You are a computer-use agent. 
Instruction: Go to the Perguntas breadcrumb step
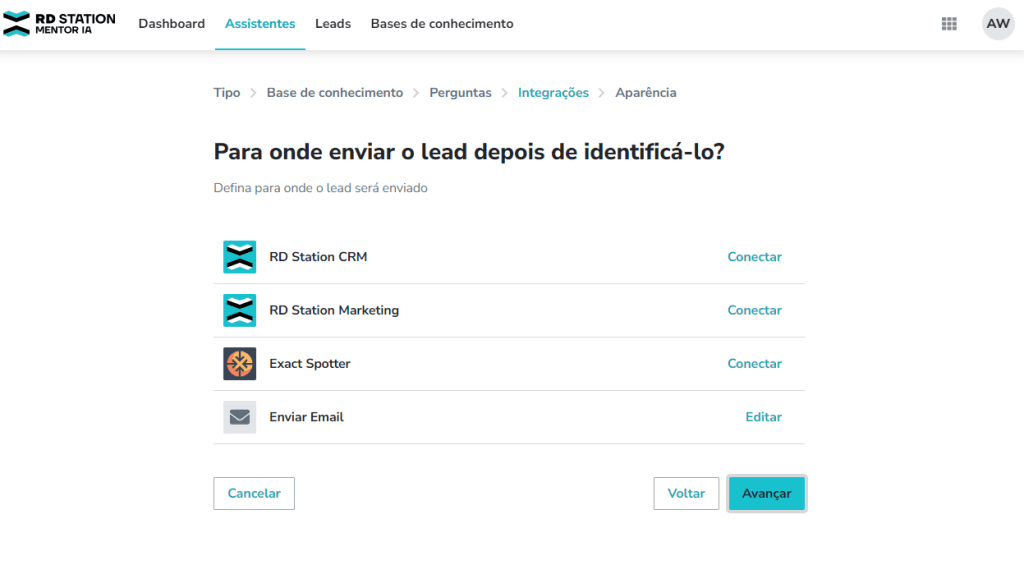460,93
